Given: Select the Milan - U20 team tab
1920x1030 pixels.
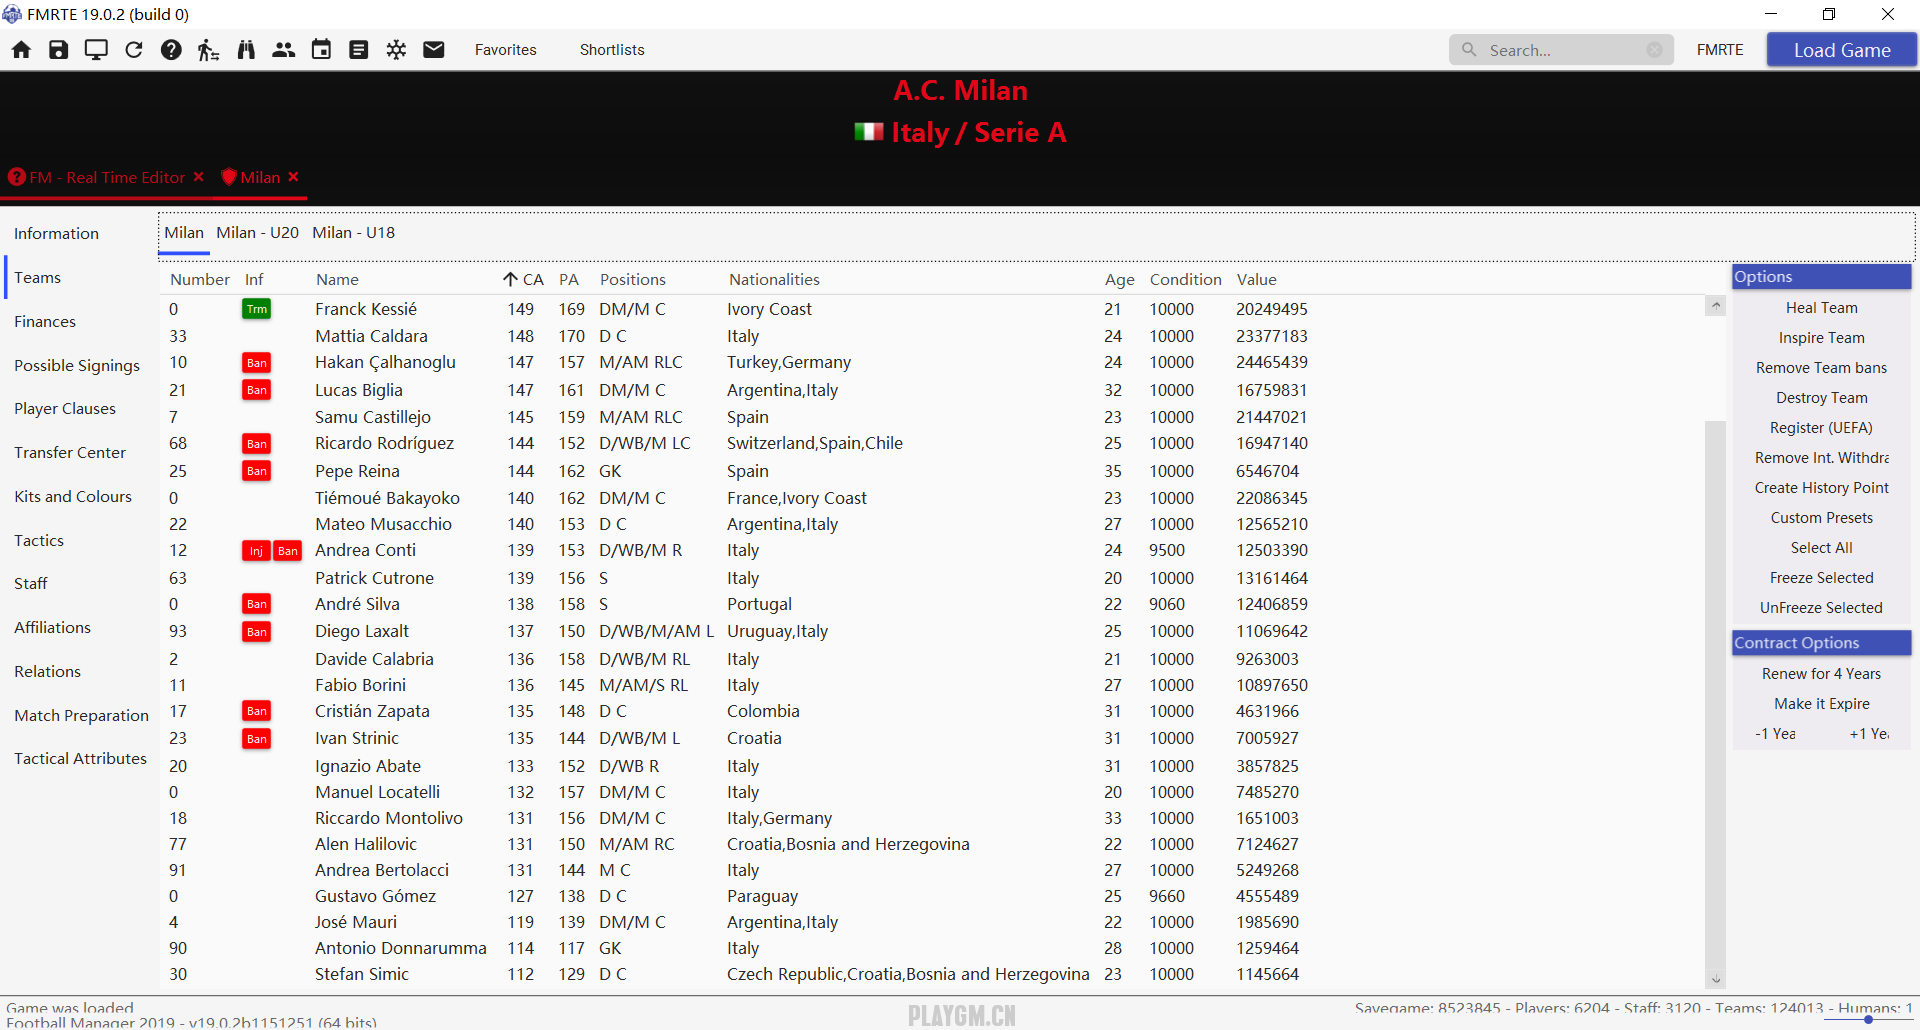Looking at the screenshot, I should point(258,232).
